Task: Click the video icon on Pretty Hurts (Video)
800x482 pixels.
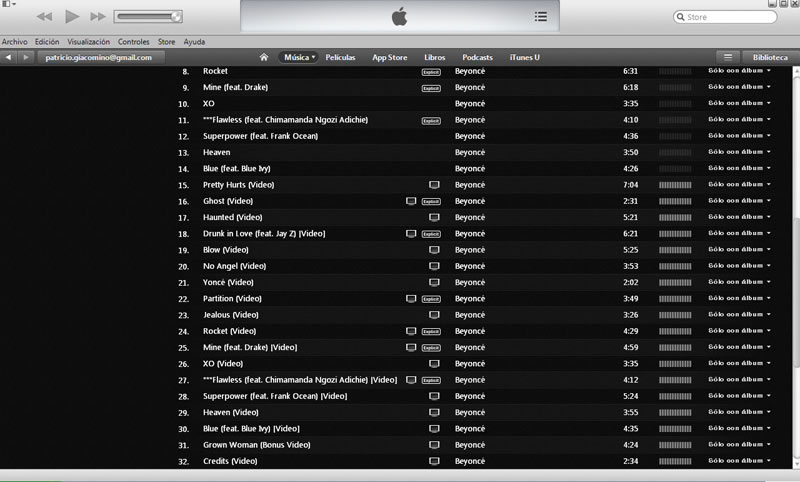Action: coord(434,185)
